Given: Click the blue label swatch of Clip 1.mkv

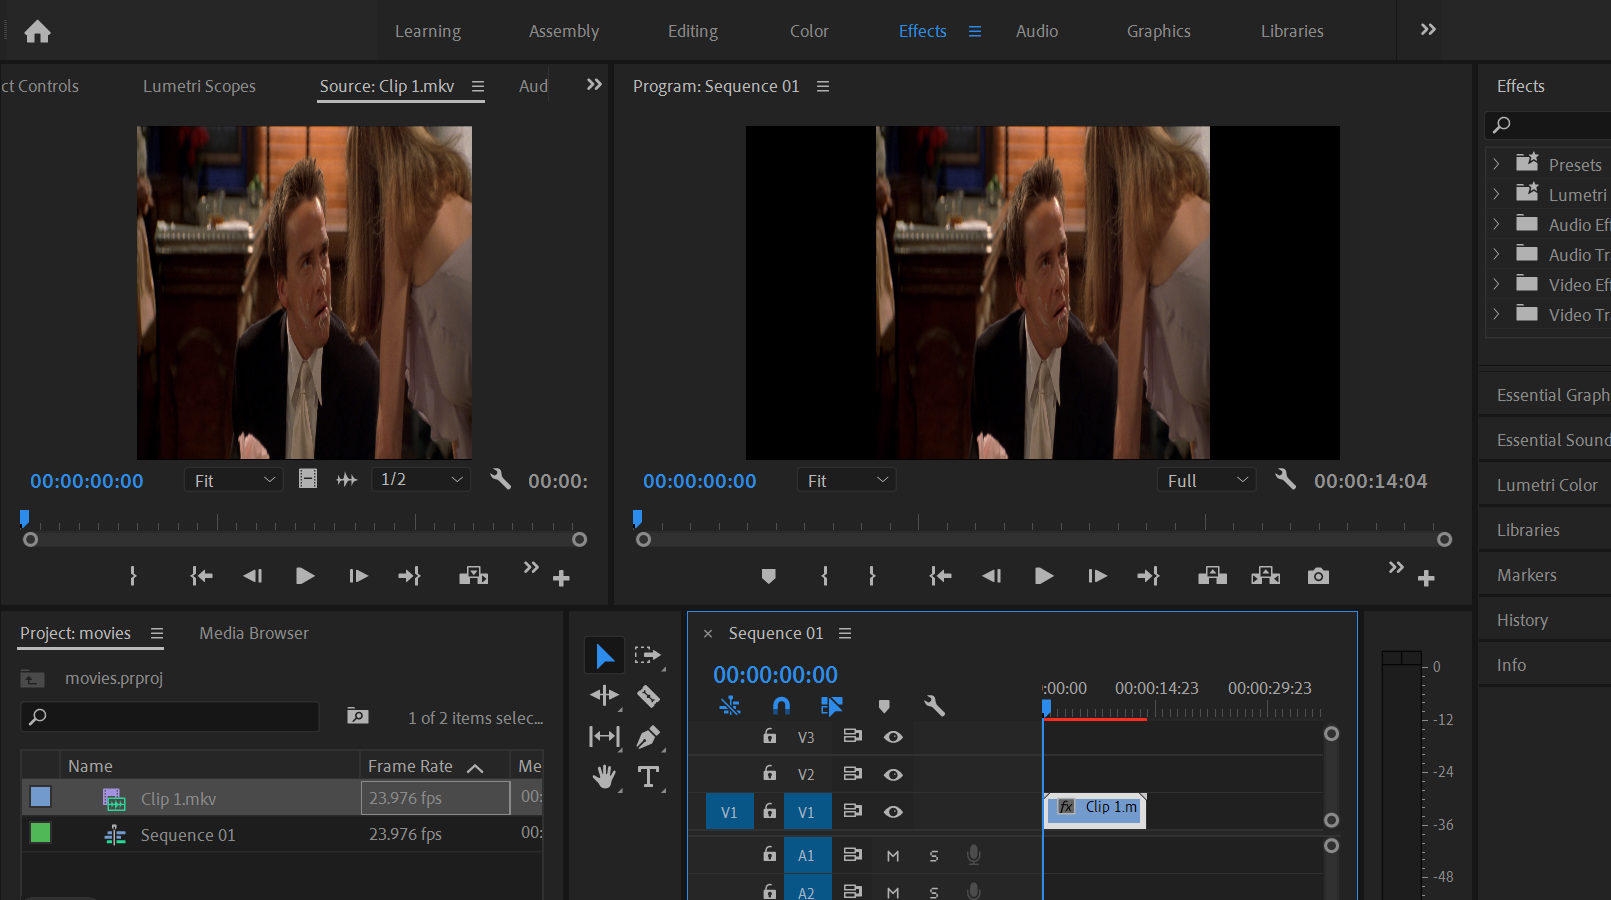Looking at the screenshot, I should pos(41,797).
